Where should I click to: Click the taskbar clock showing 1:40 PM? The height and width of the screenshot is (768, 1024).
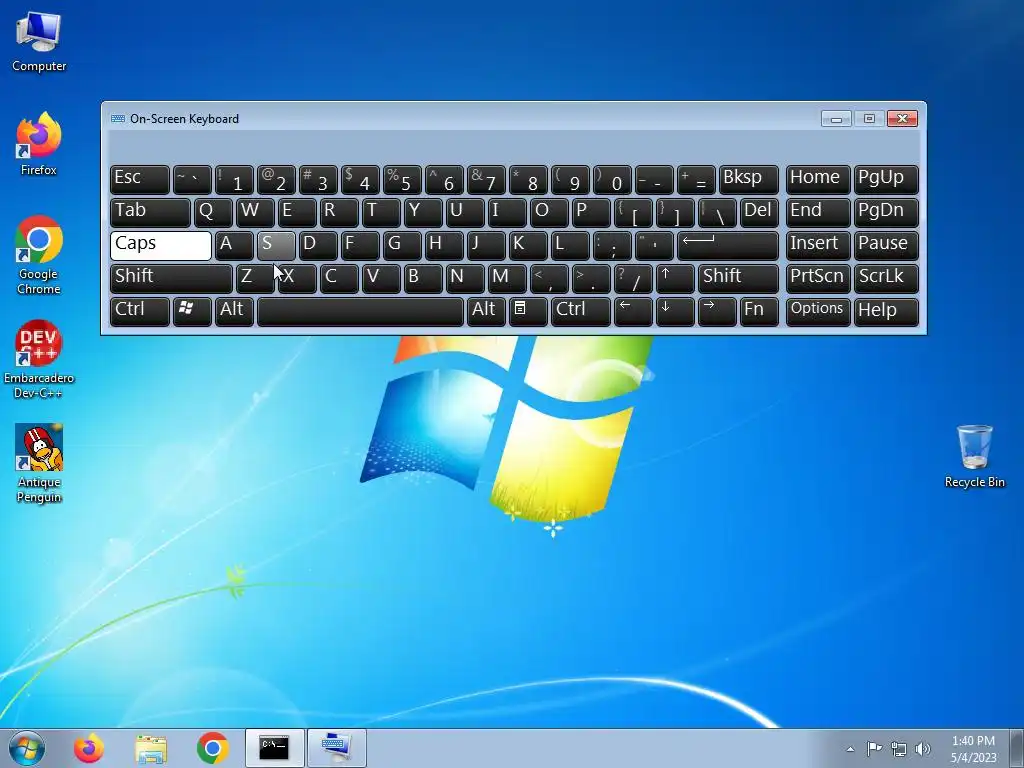(973, 749)
